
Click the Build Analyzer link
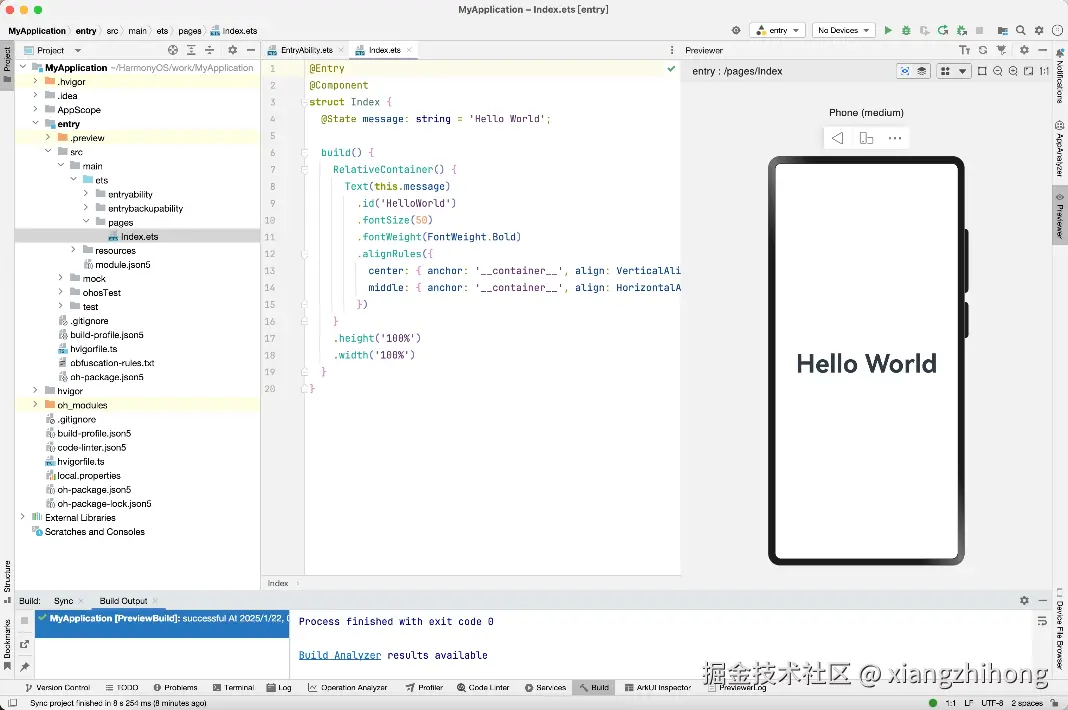(340, 655)
